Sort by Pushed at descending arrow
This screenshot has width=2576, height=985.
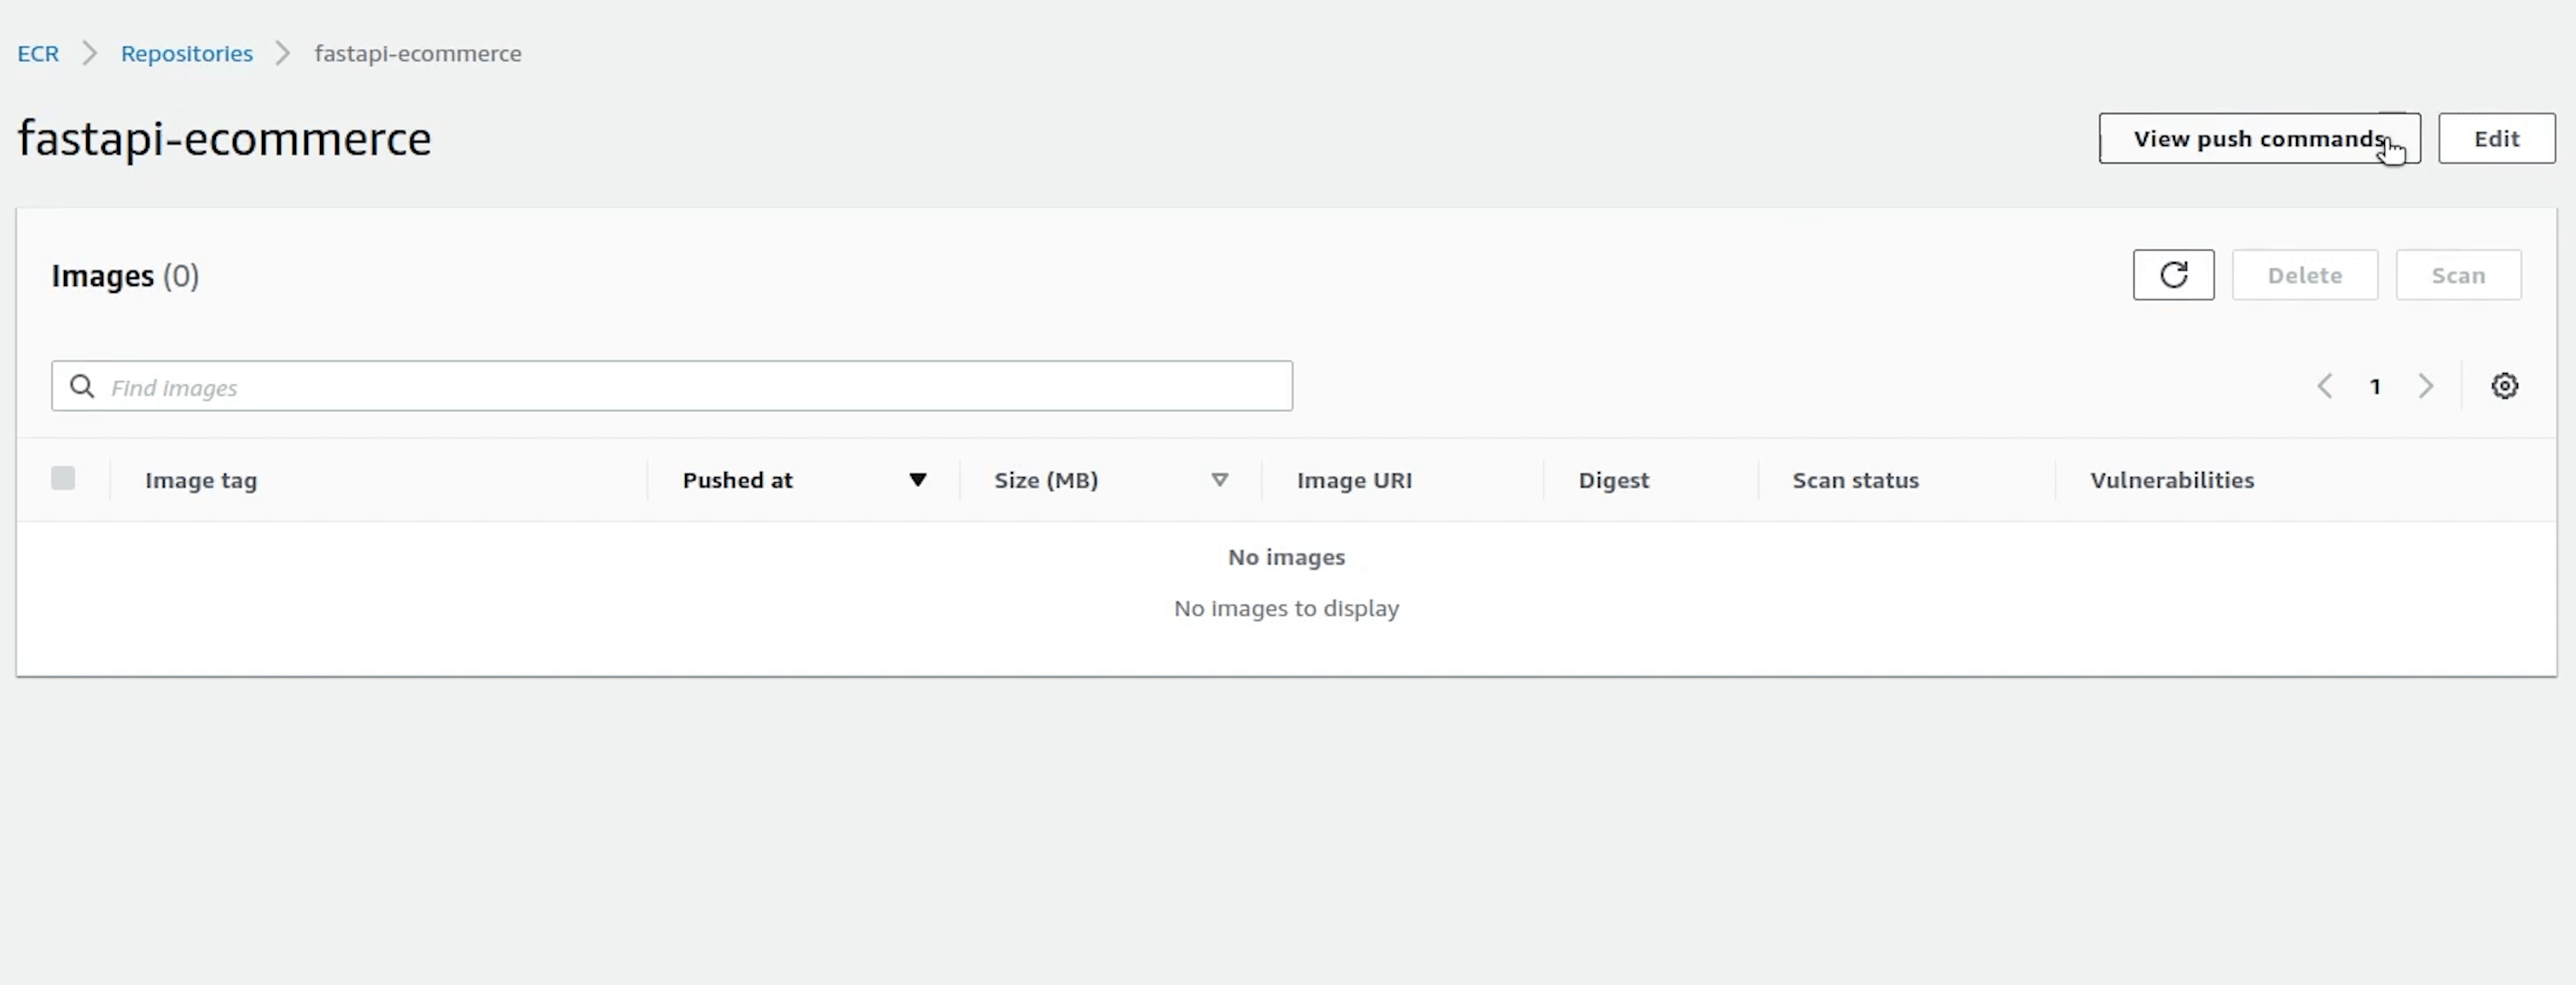pyautogui.click(x=917, y=480)
